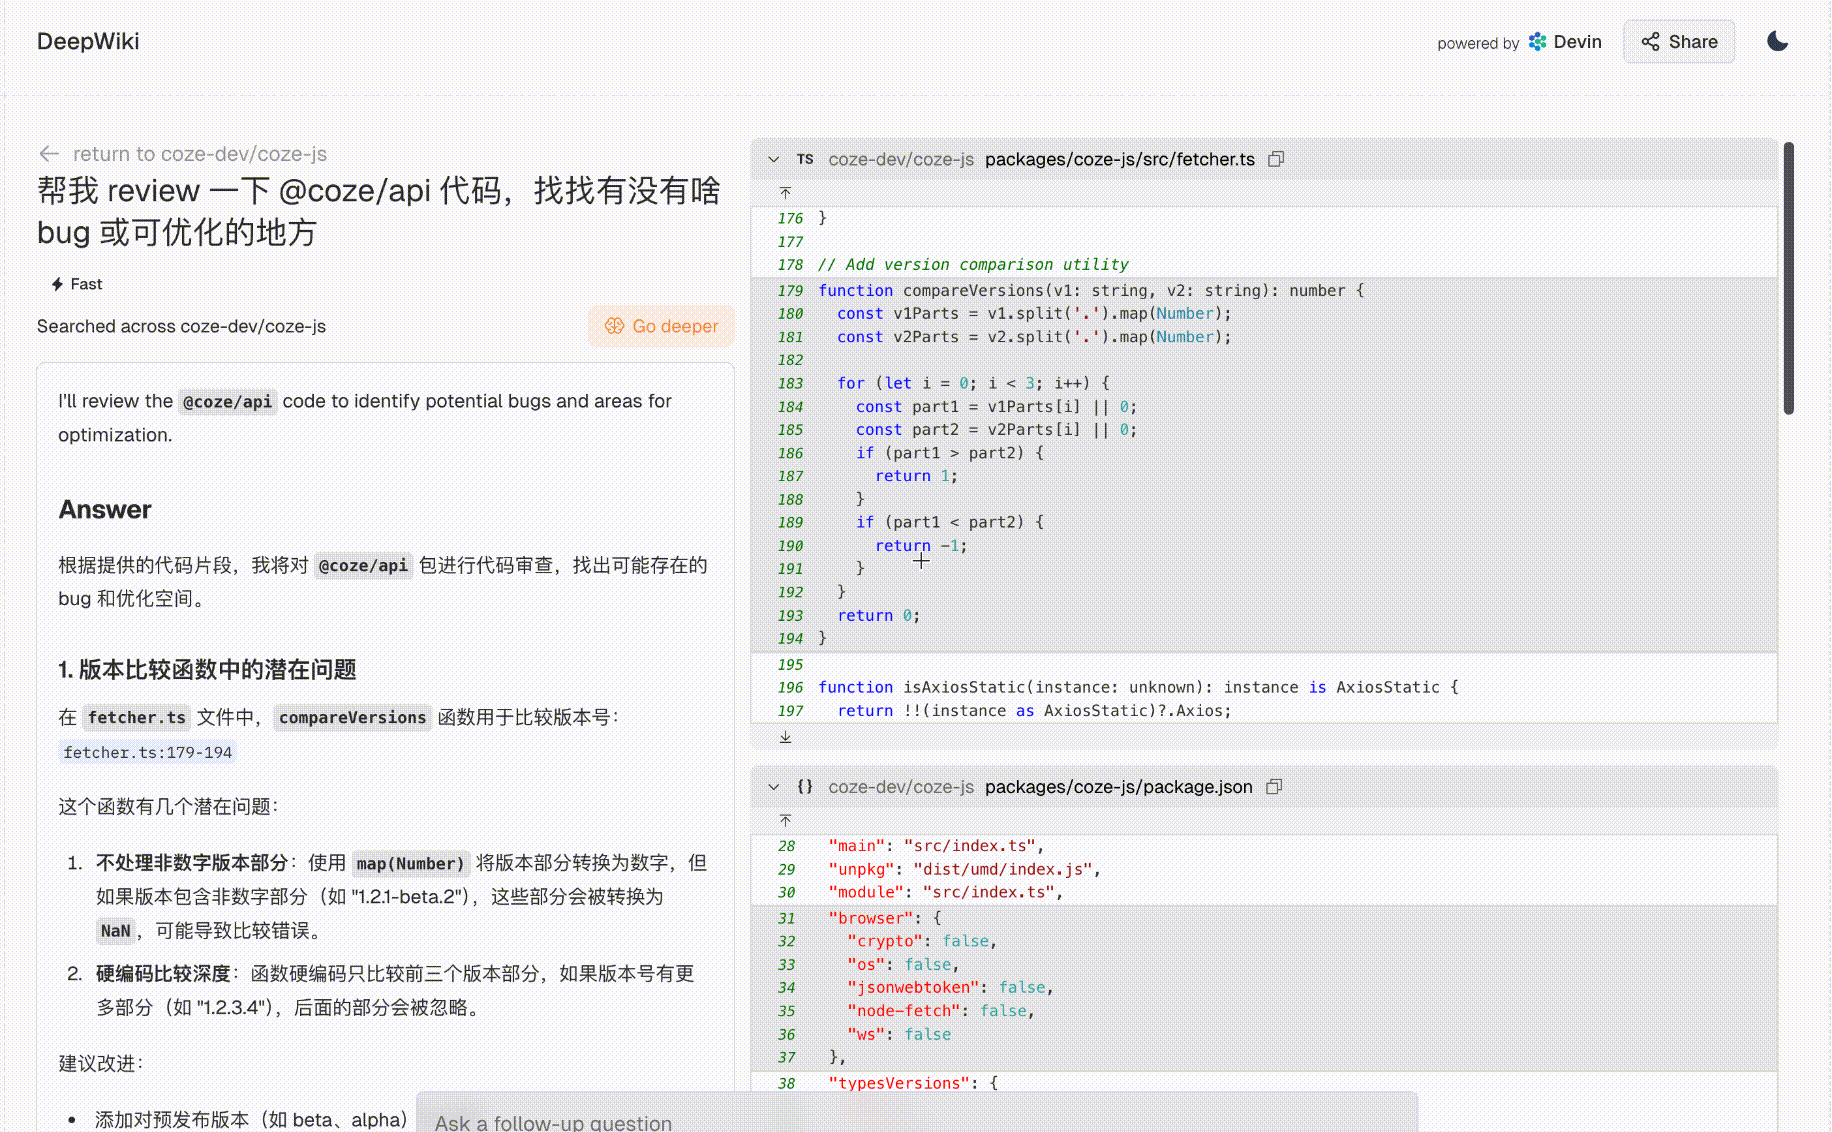Image resolution: width=1832 pixels, height=1132 pixels.
Task: Click the back arrow icon
Action: [x=49, y=153]
